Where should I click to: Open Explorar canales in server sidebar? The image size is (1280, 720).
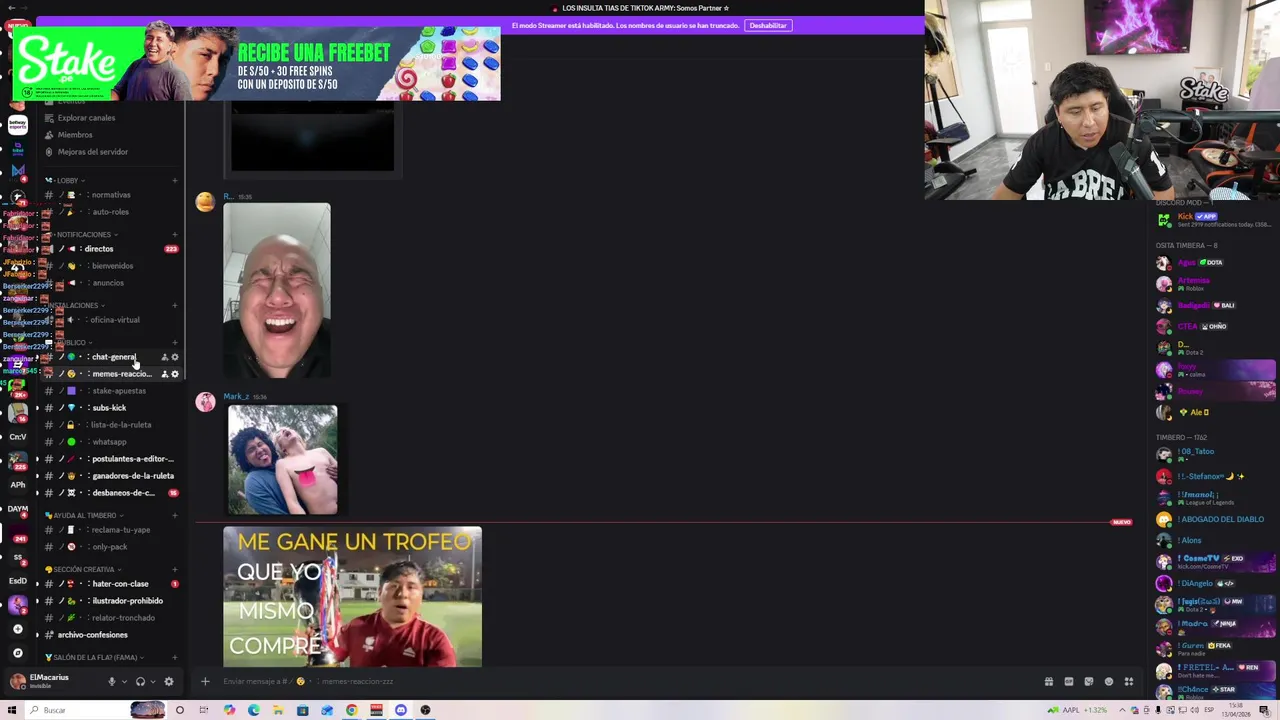click(x=86, y=118)
